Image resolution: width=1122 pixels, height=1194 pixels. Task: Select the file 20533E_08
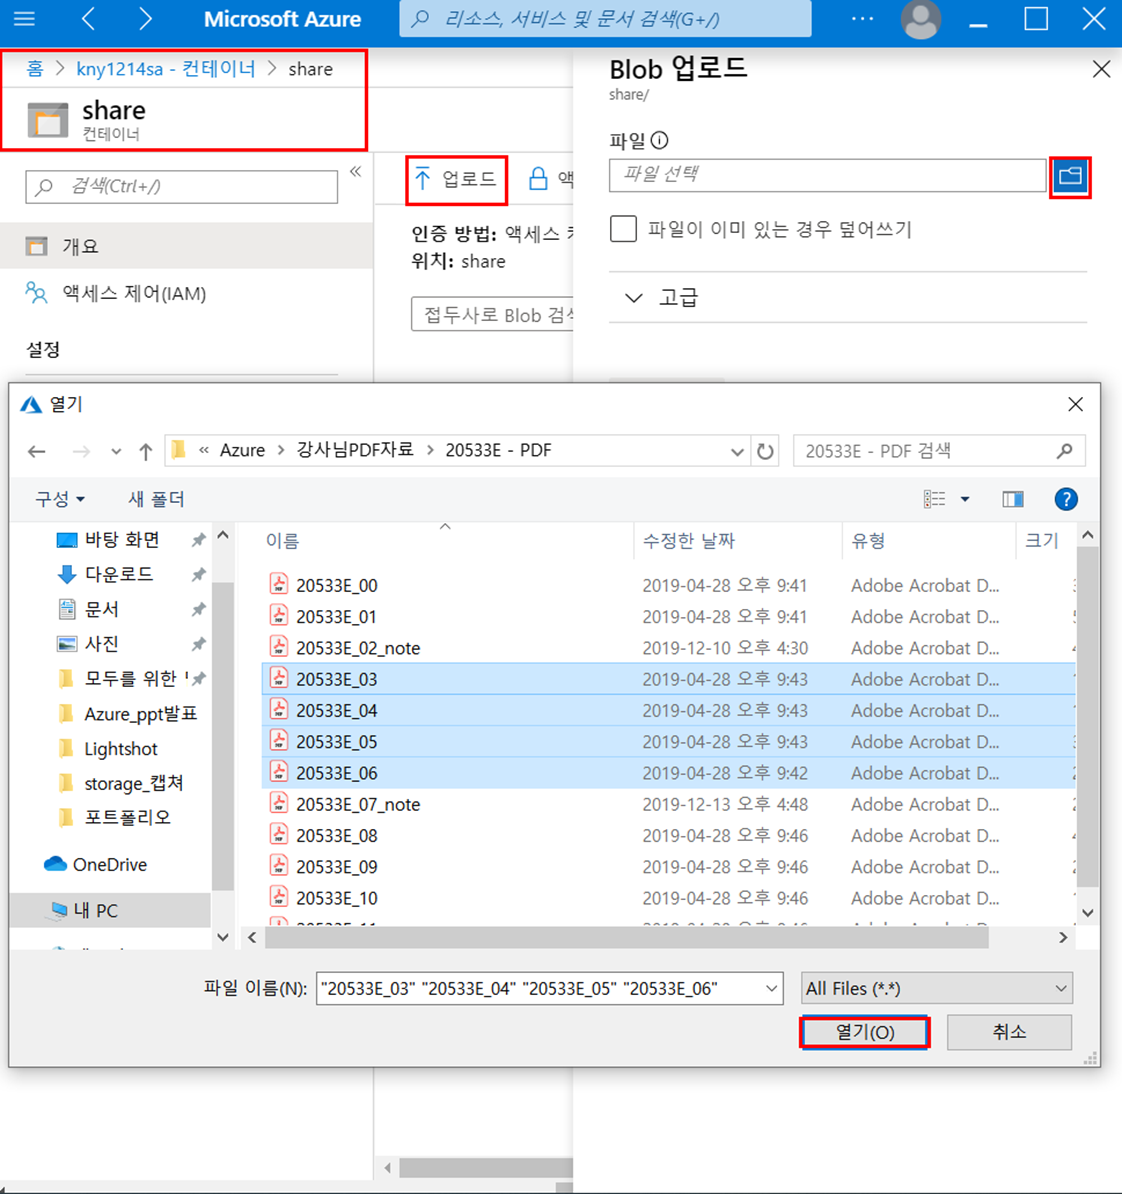pos(336,835)
